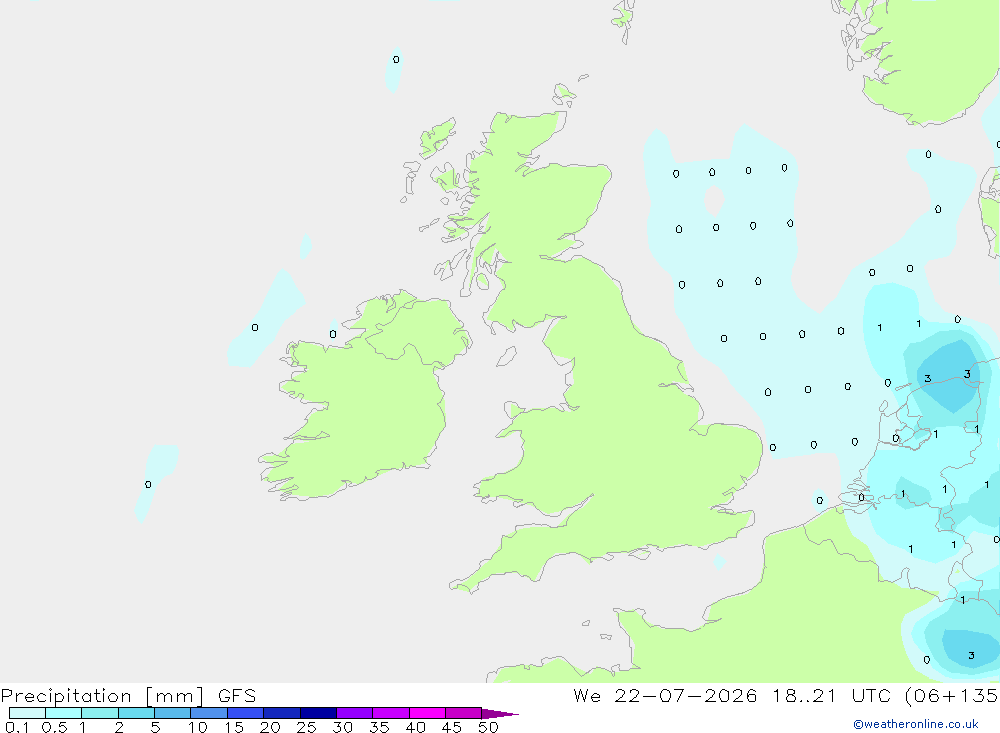Click the "3" value over France at bottom right
This screenshot has width=1000, height=733.
click(x=971, y=655)
